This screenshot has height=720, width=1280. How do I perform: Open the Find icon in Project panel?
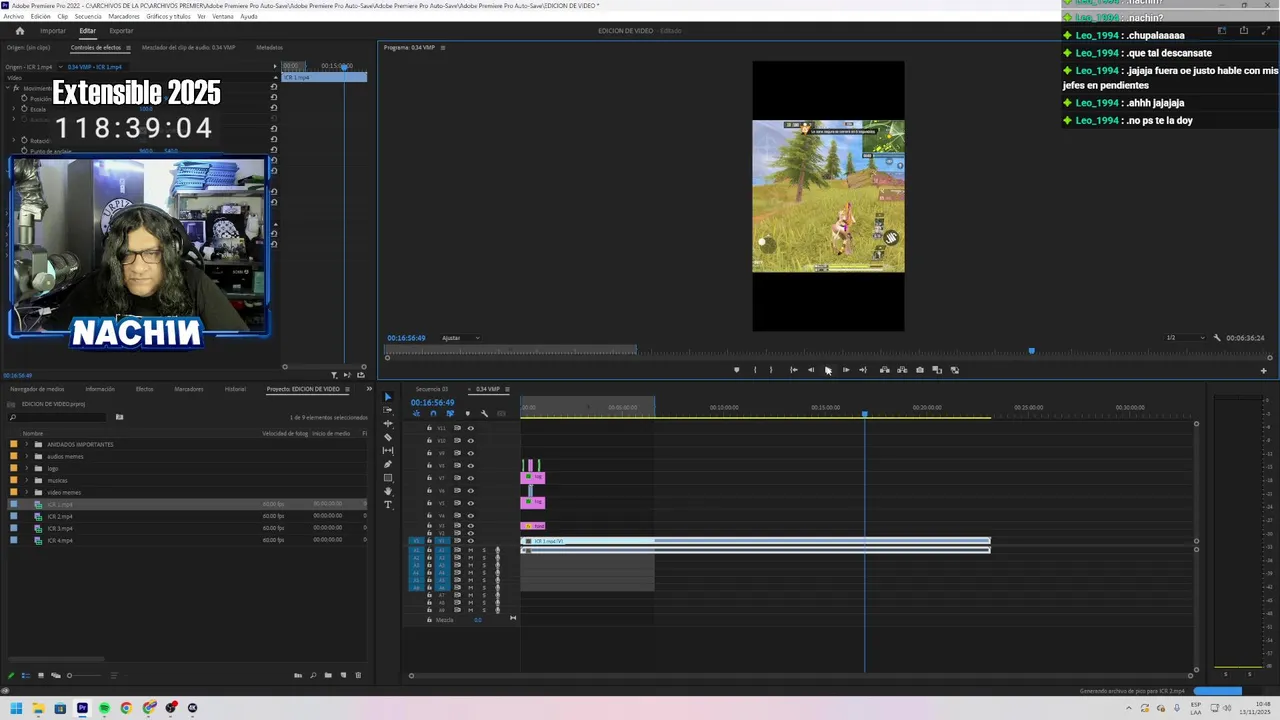(x=313, y=675)
